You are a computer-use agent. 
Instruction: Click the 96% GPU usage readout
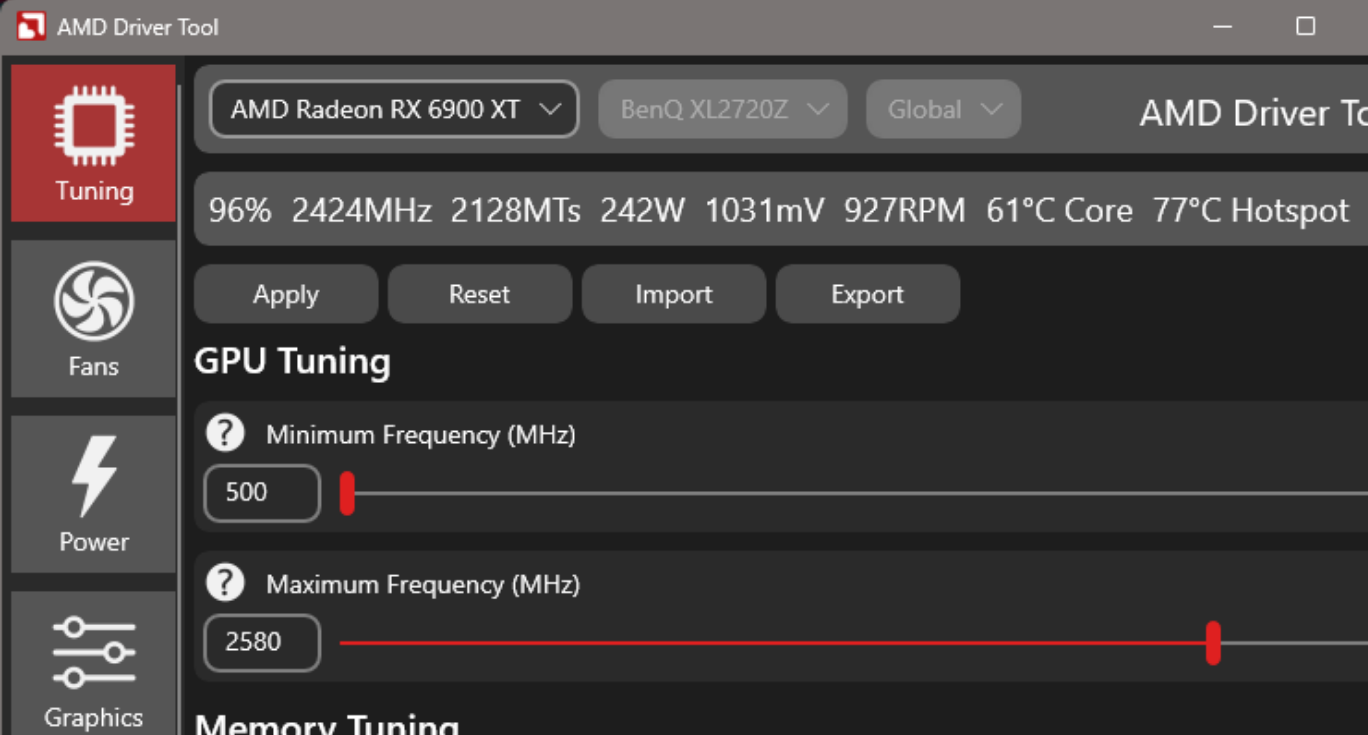click(238, 210)
